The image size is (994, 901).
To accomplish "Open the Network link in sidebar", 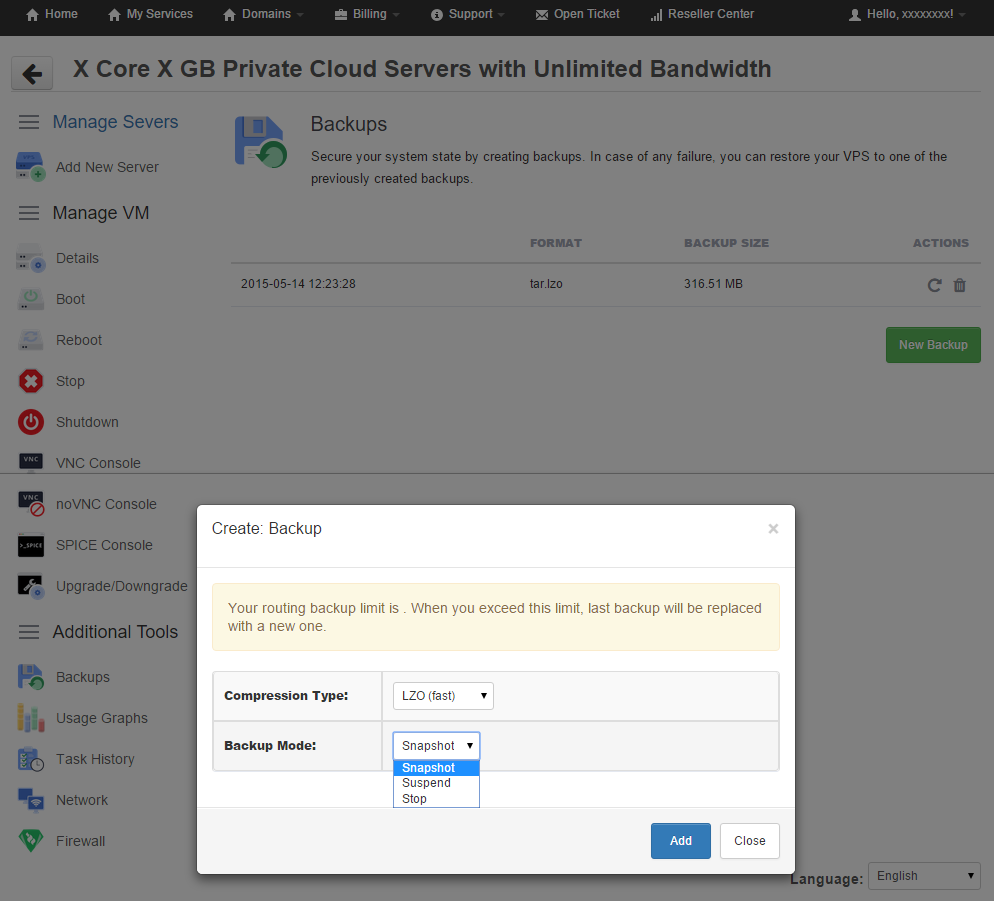I will pos(82,800).
